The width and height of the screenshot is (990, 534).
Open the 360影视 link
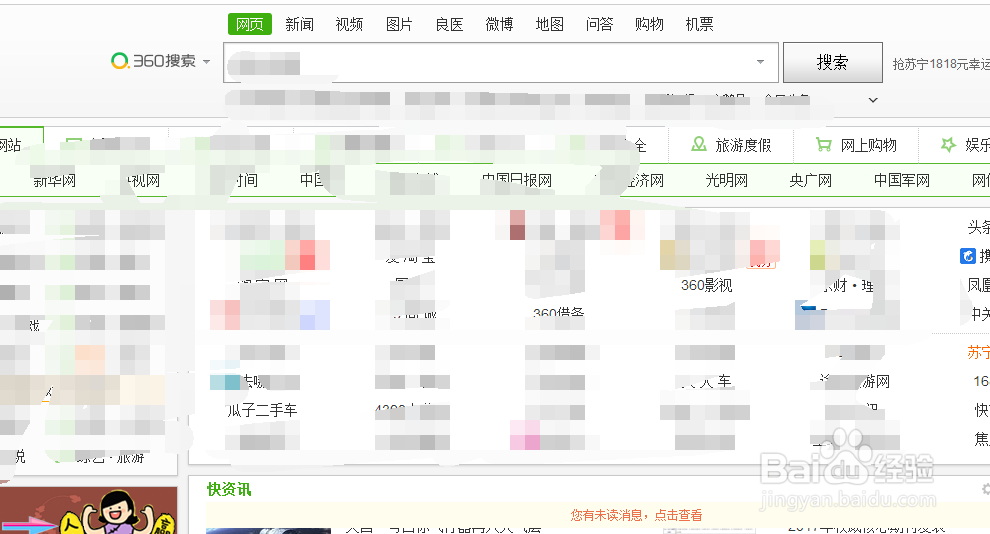[707, 285]
